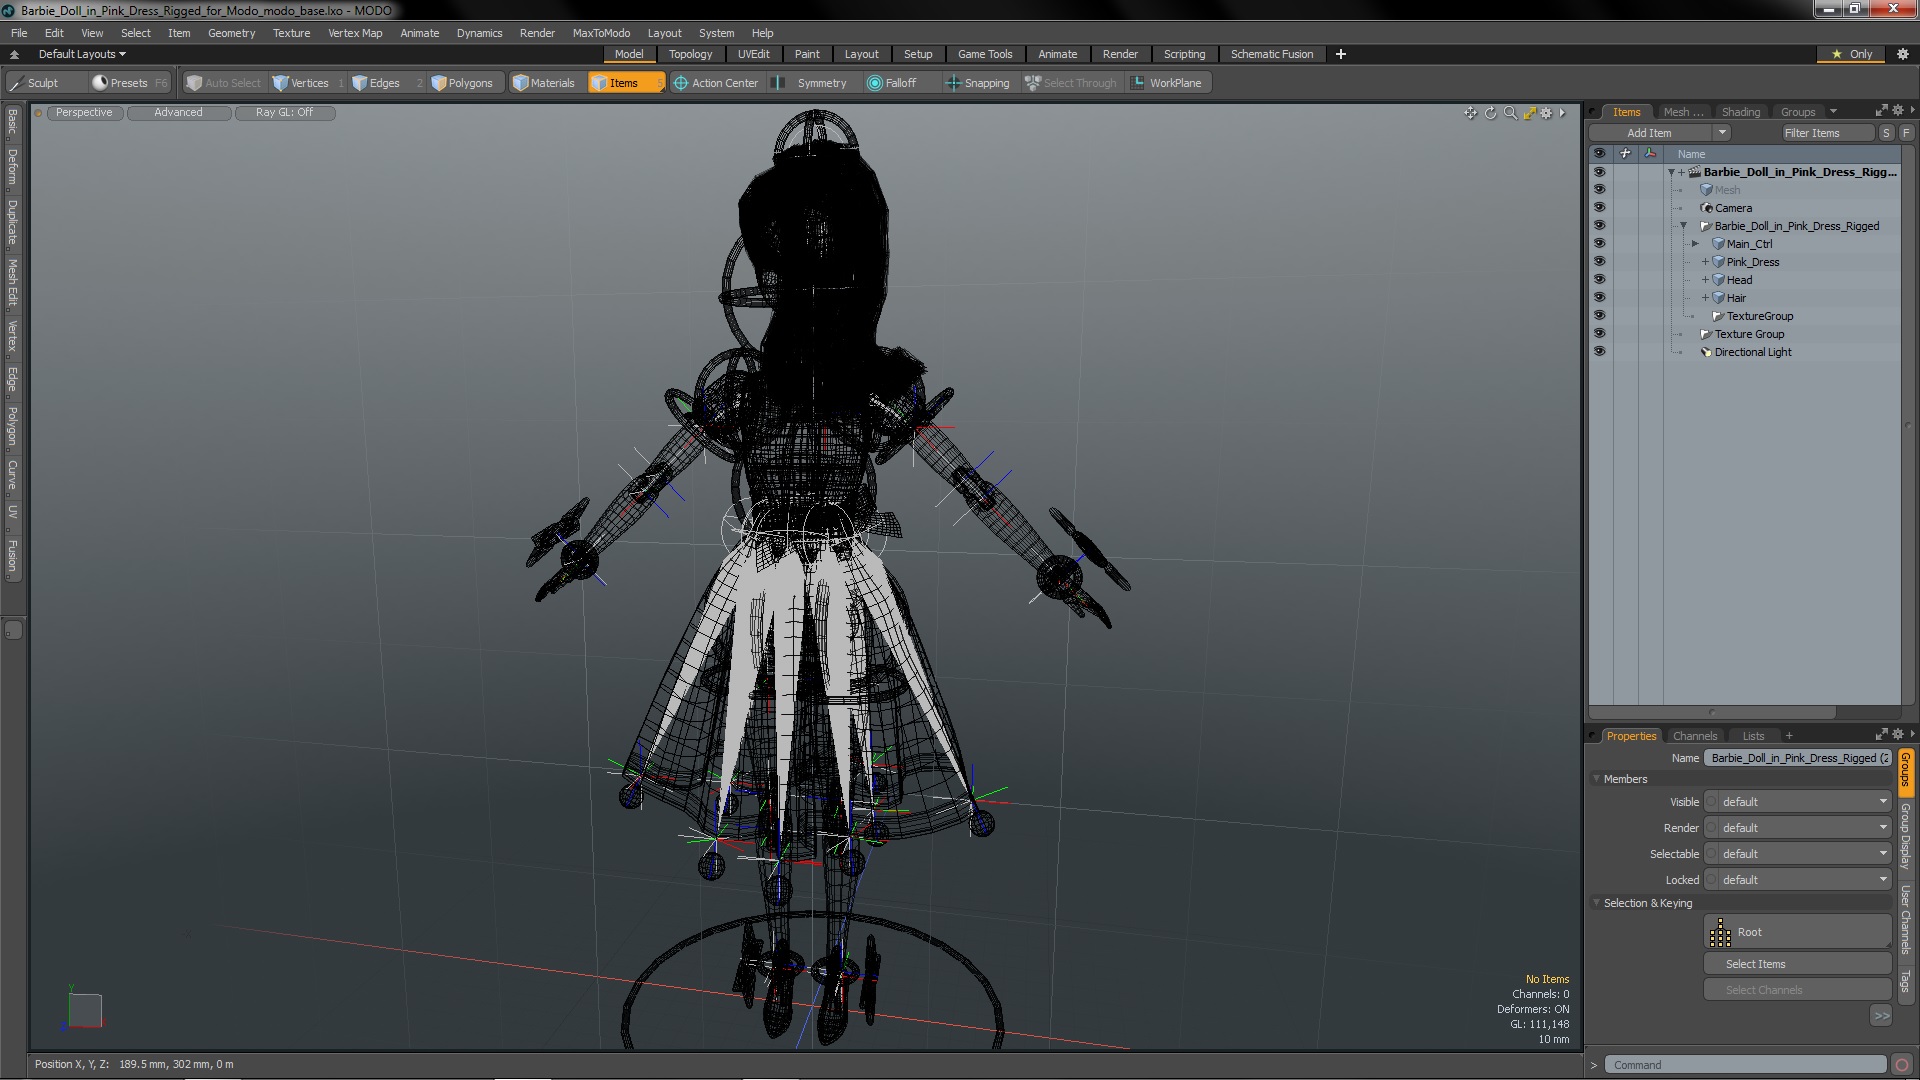Click the viewport axis gizmo cube
Screen dimensions: 1920x1080
(x=84, y=1010)
